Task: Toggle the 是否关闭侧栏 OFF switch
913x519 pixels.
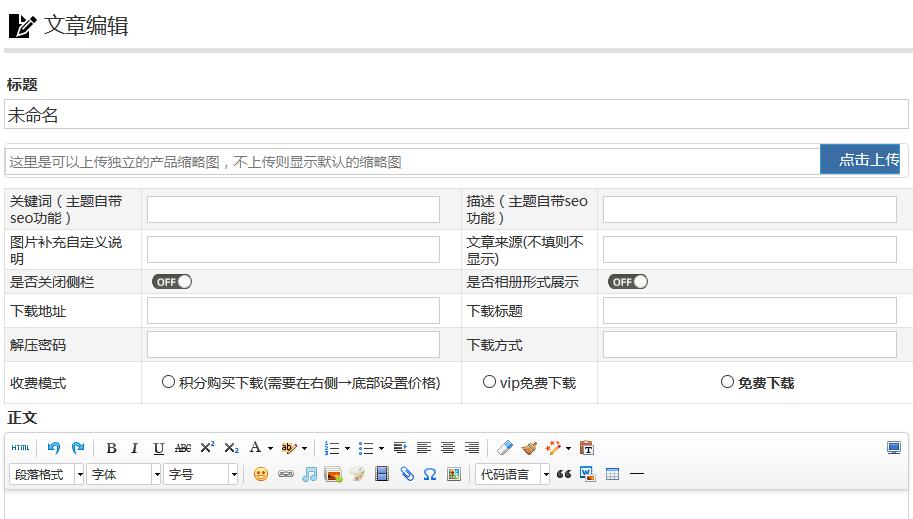Action: (172, 282)
